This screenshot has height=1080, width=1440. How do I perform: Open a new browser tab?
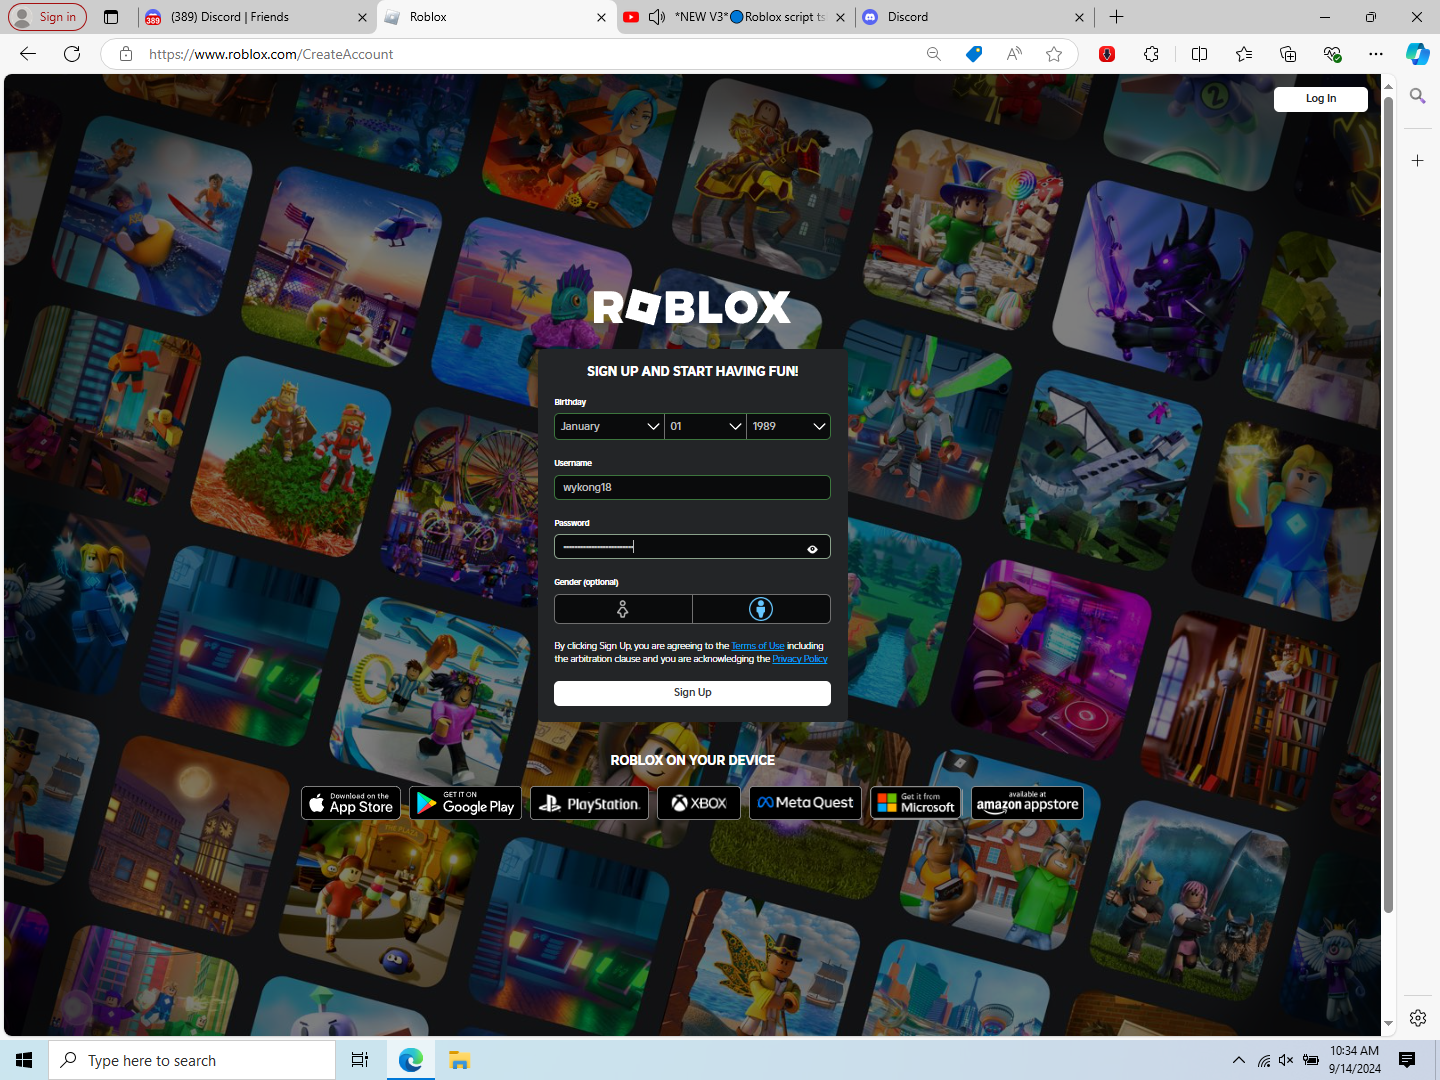(x=1117, y=17)
